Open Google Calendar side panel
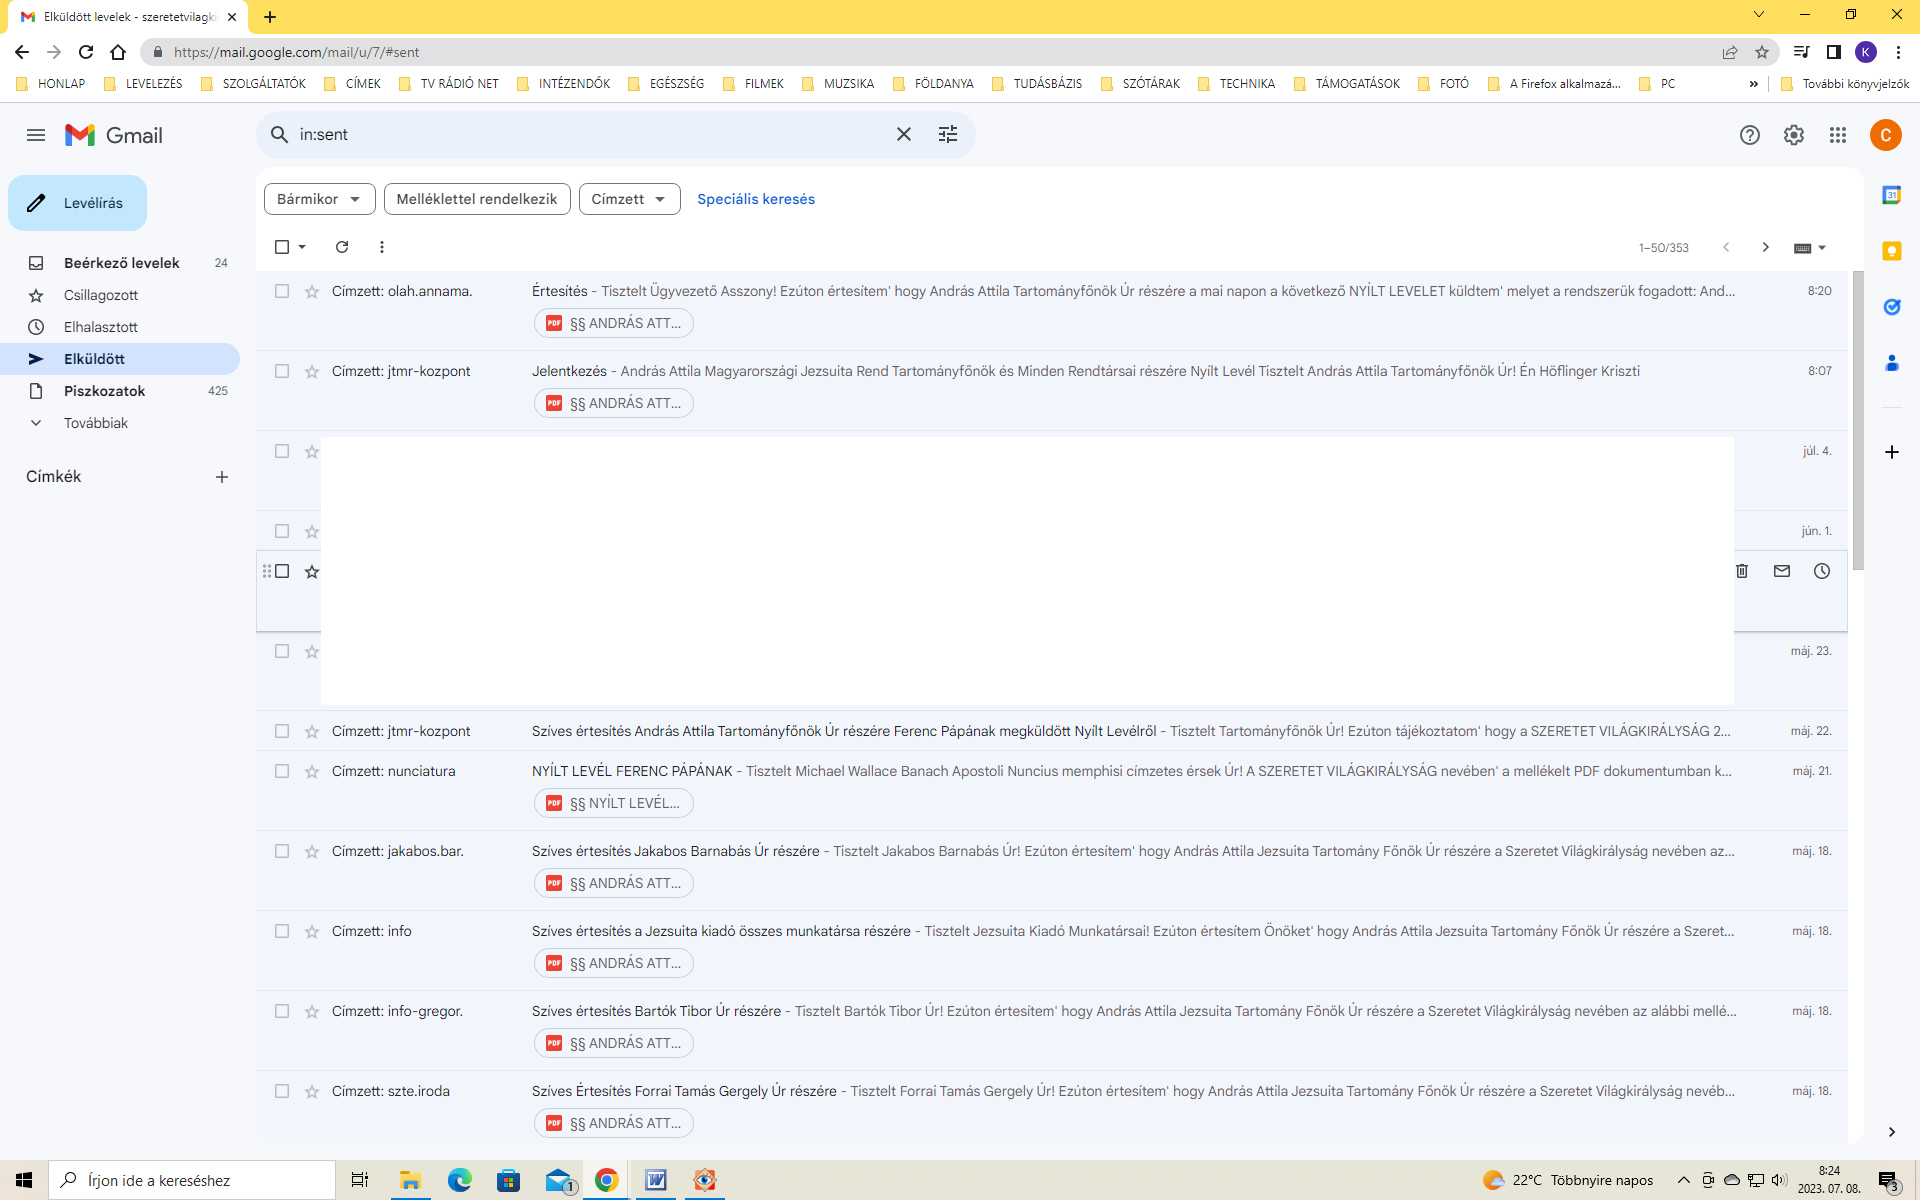The width and height of the screenshot is (1920, 1200). 1892,195
